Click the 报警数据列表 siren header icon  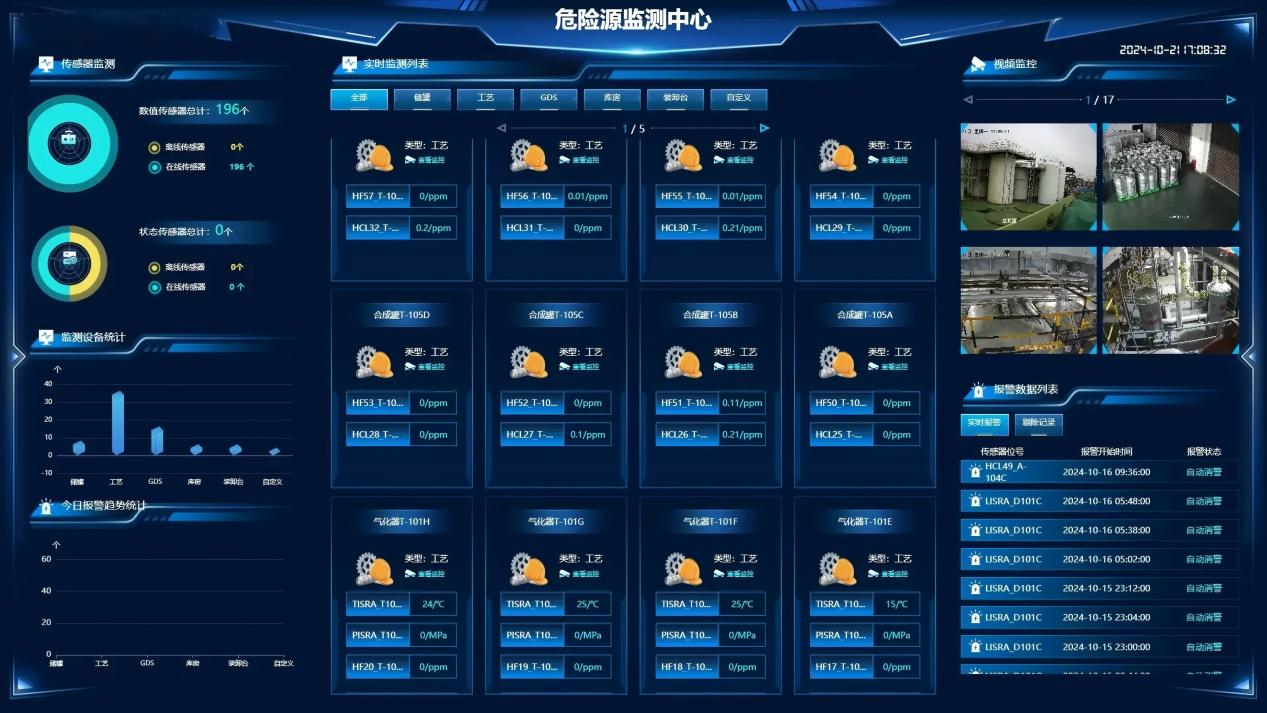tap(978, 390)
